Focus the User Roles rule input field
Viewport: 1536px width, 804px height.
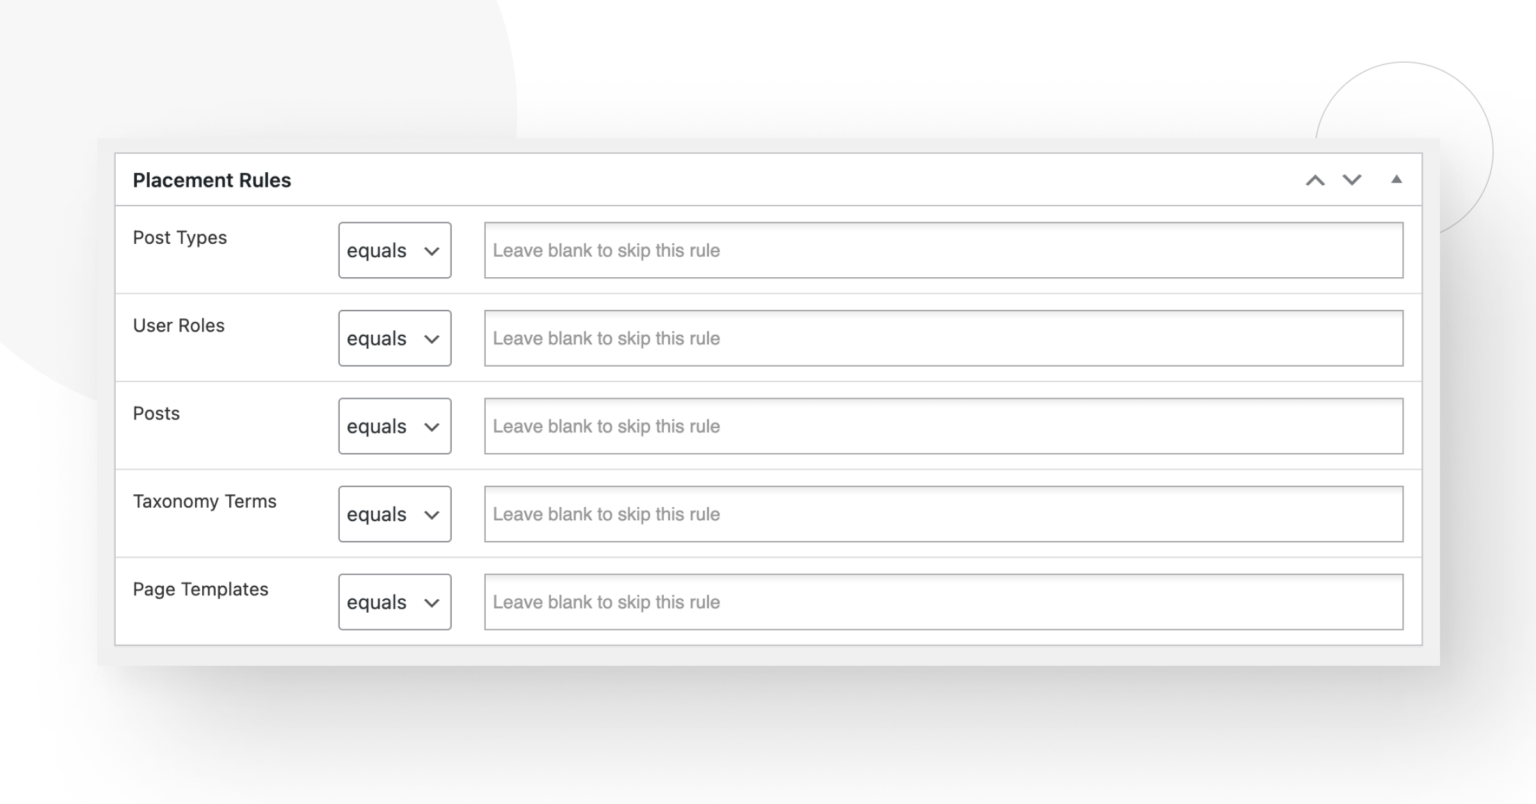tap(943, 338)
